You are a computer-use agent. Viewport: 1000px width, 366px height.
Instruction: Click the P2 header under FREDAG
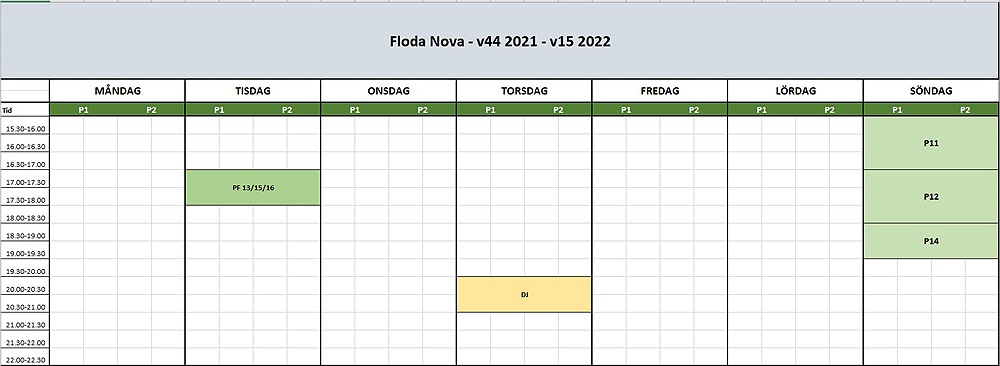pos(693,110)
